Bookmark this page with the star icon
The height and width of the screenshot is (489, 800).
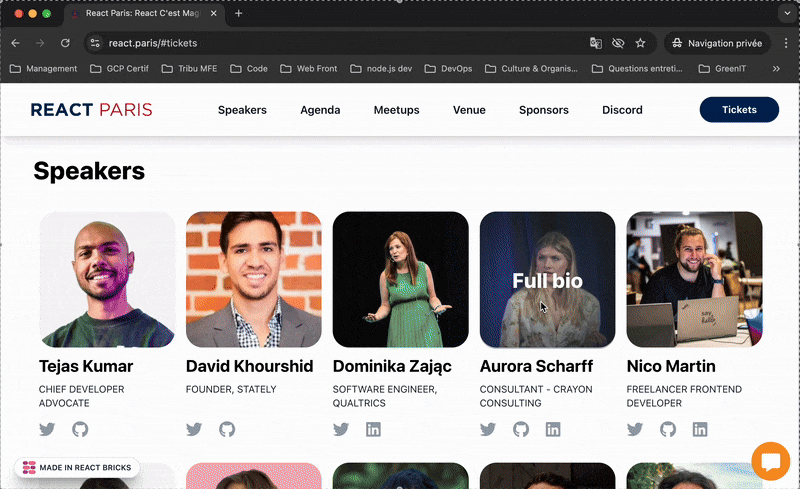640,43
